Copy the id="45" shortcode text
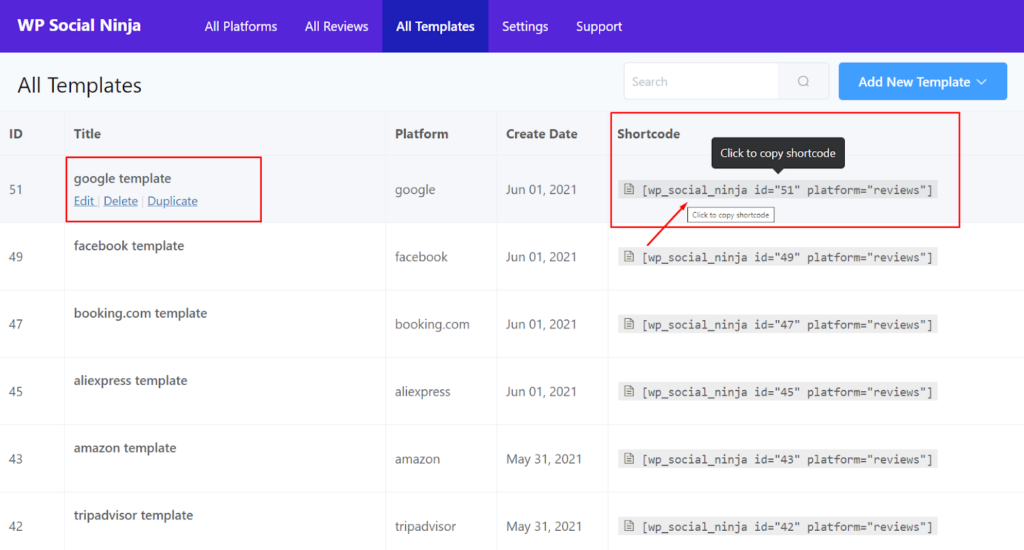 787,392
